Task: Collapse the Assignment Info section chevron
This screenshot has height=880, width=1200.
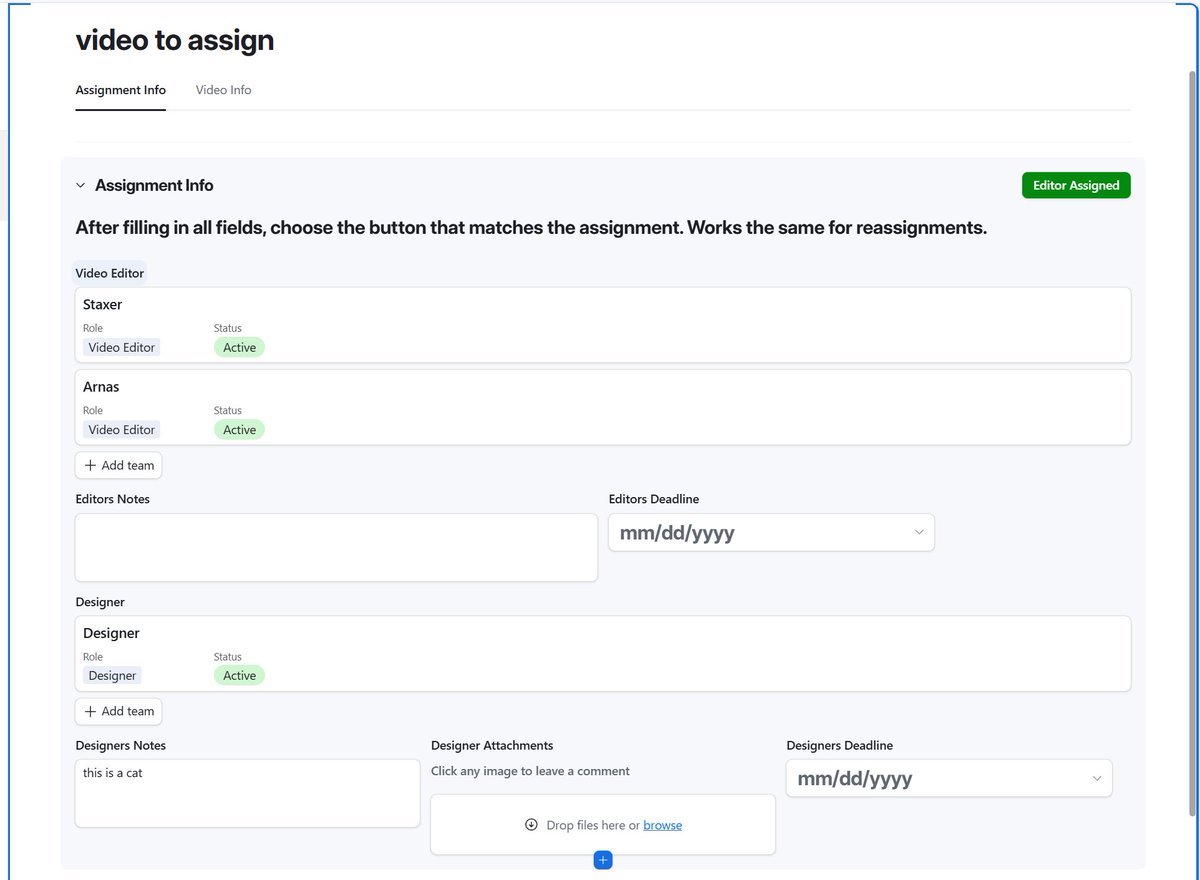Action: click(x=81, y=186)
